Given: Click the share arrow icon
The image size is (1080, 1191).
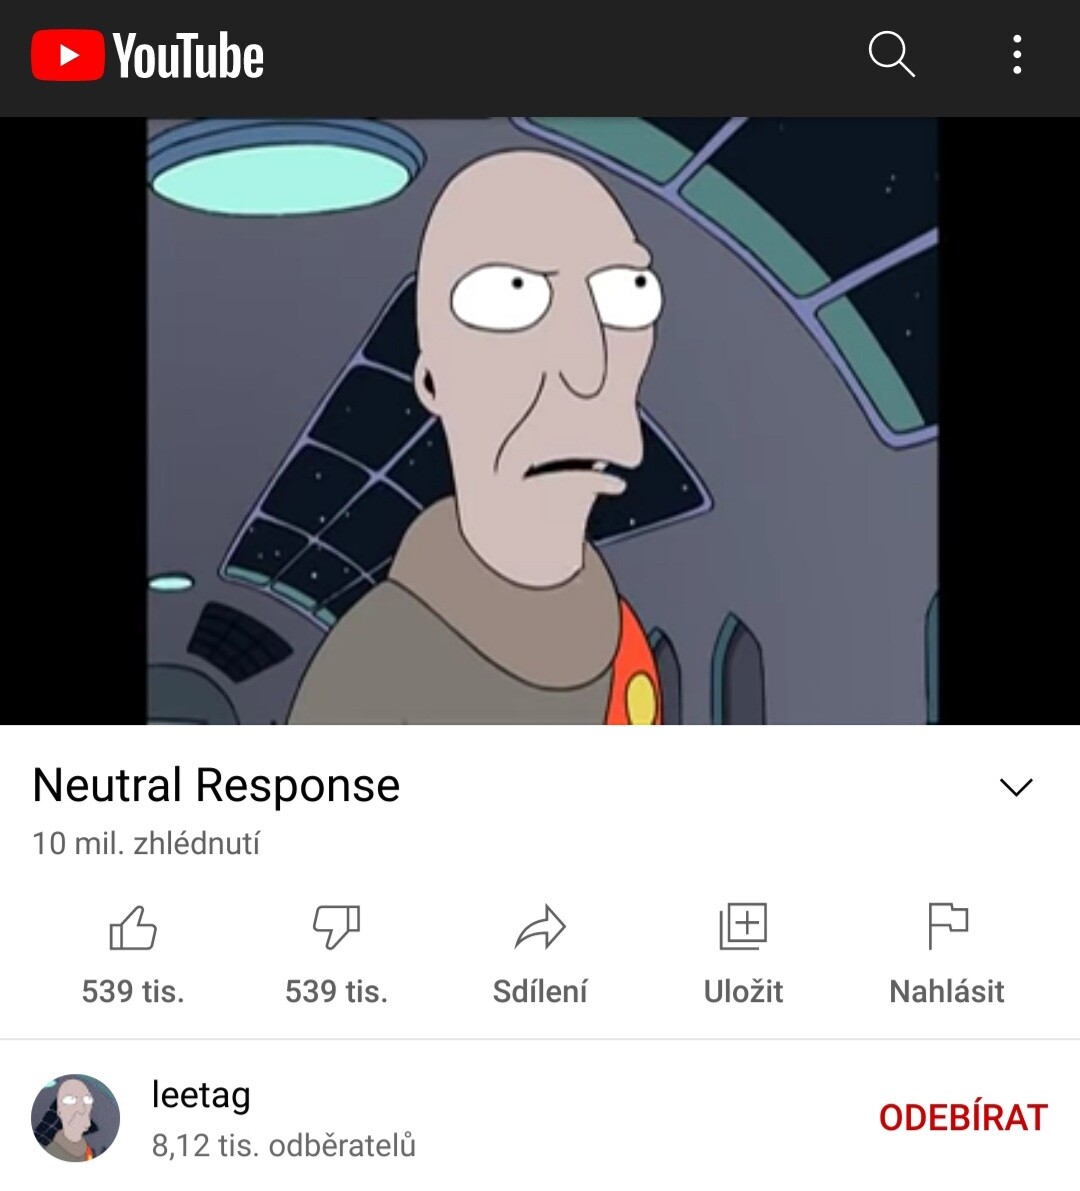Looking at the screenshot, I should click(540, 927).
